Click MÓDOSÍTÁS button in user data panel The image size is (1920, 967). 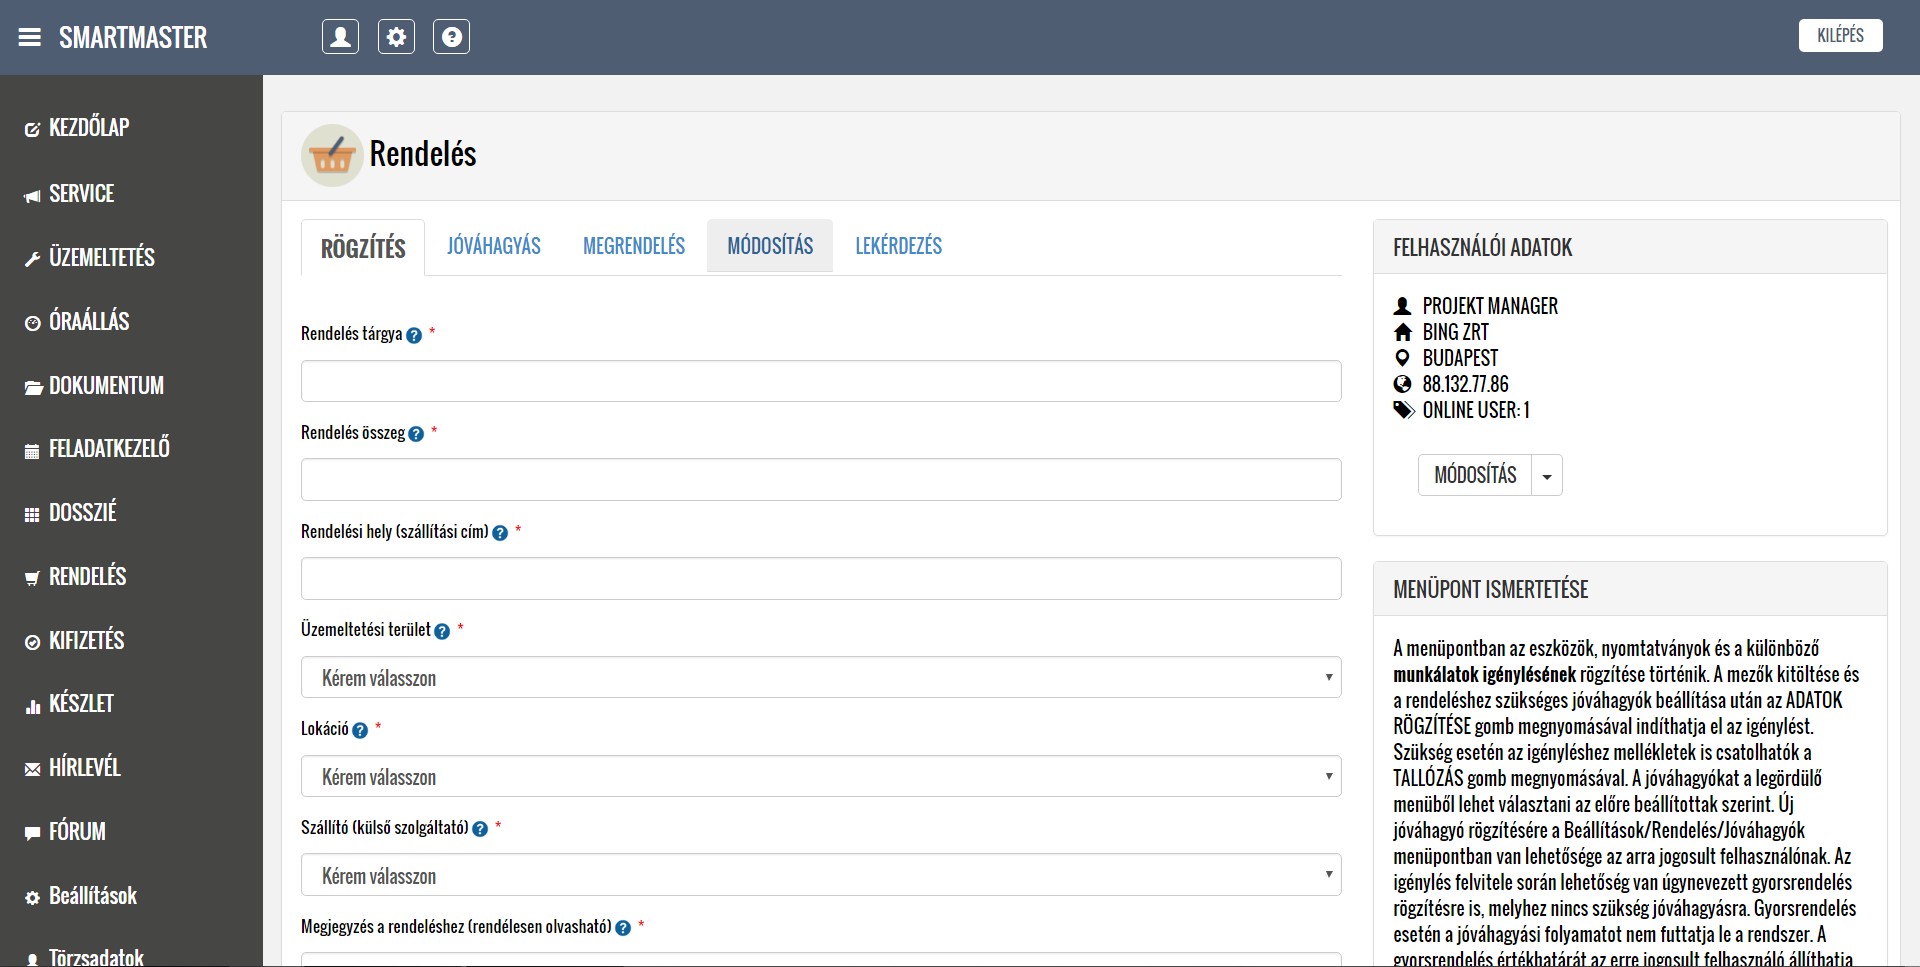[x=1475, y=476]
